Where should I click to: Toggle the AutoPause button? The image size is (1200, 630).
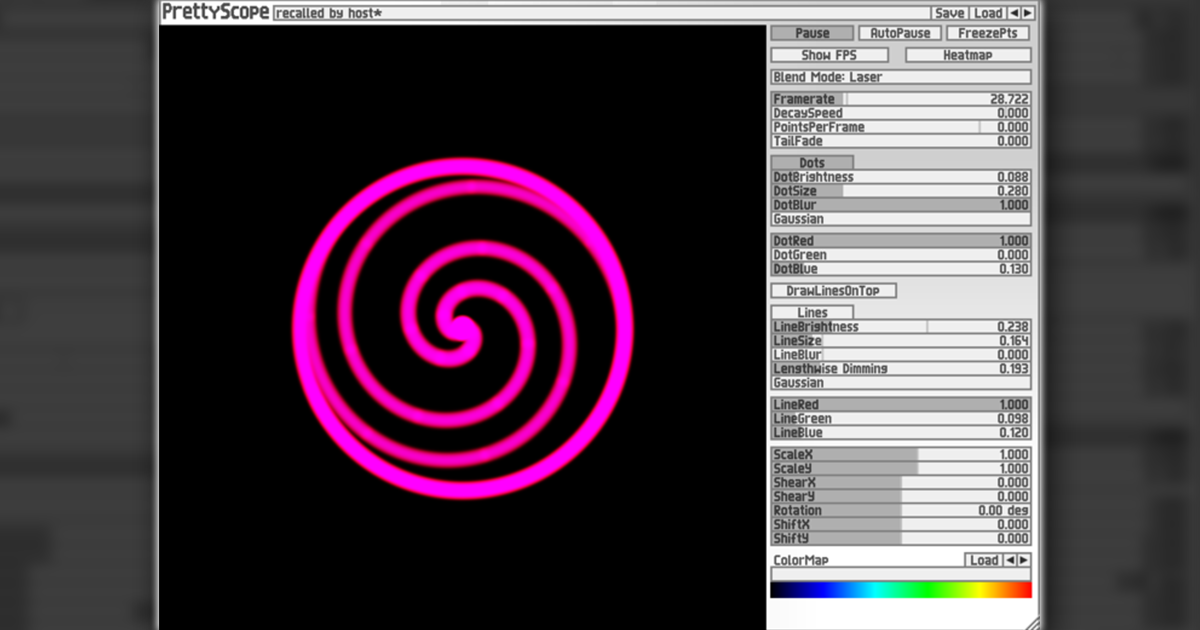900,33
